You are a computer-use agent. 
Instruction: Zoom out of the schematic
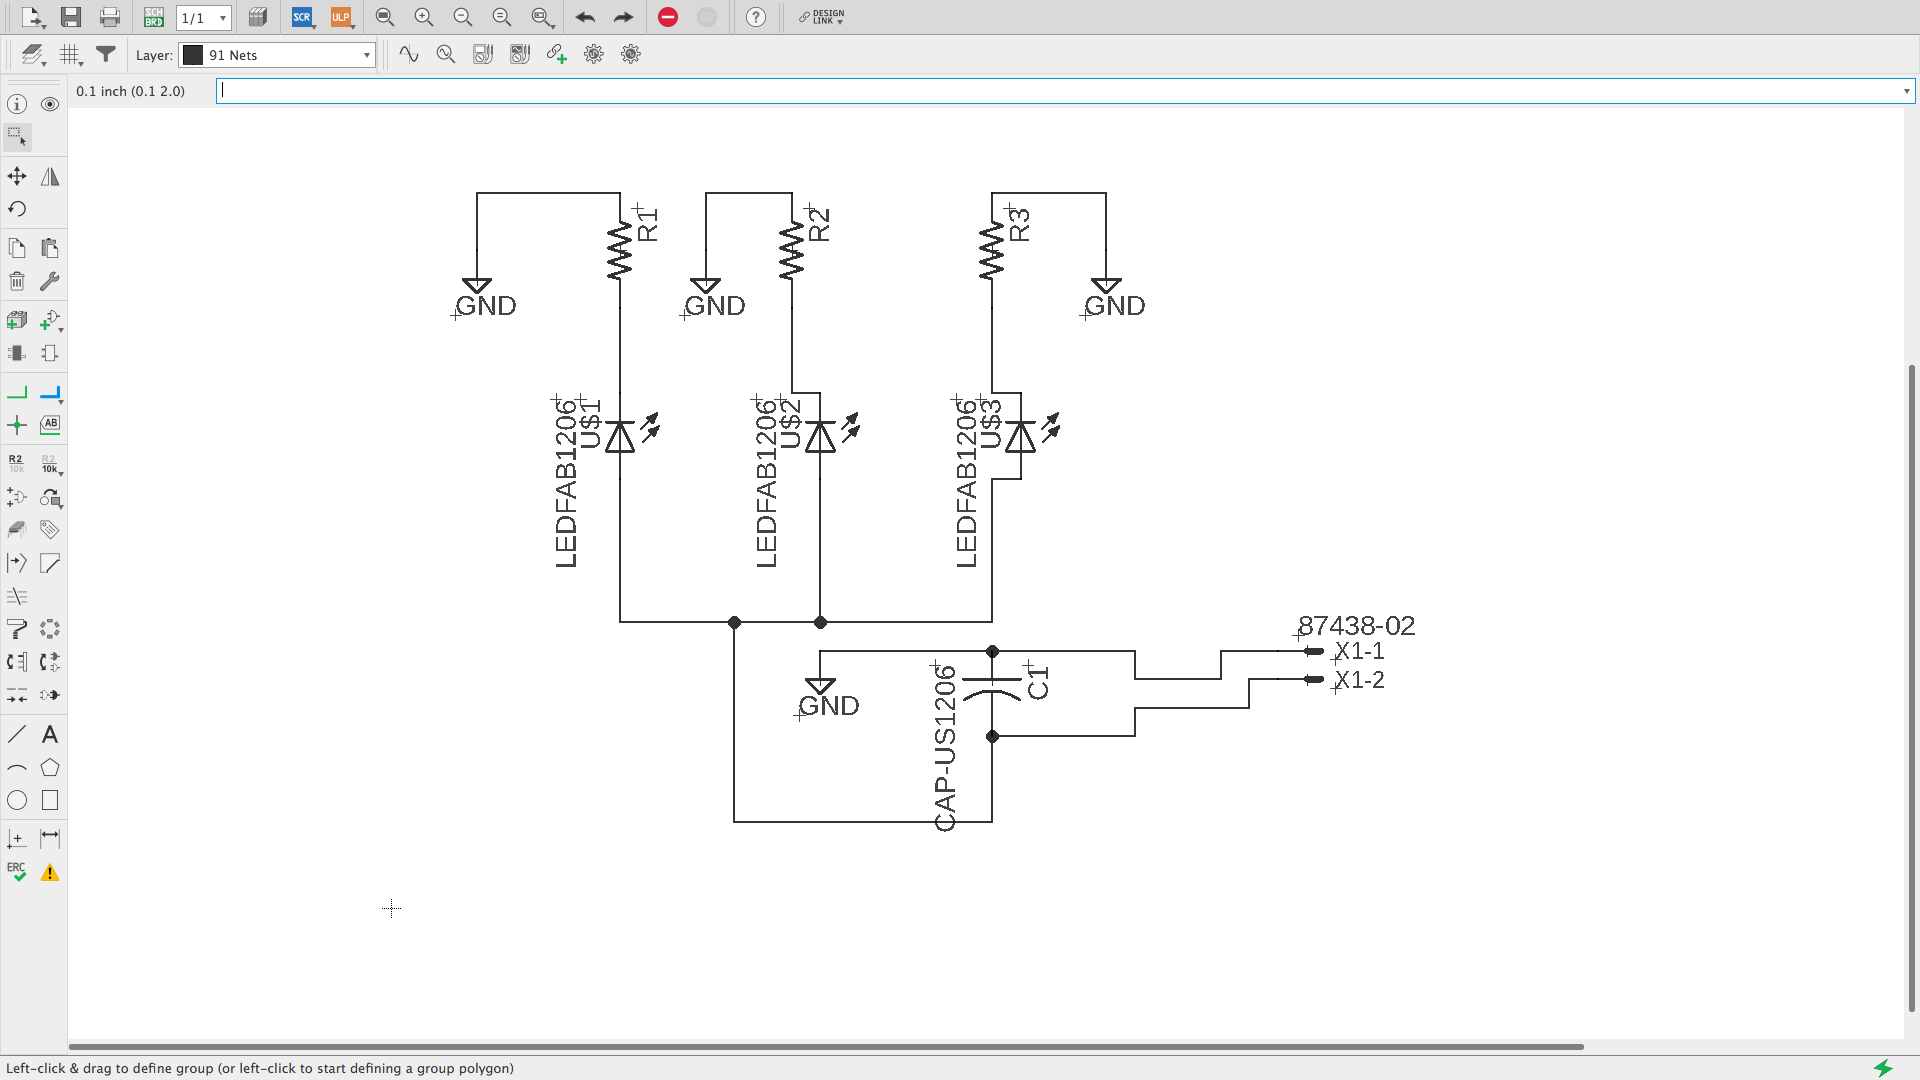[x=463, y=17]
